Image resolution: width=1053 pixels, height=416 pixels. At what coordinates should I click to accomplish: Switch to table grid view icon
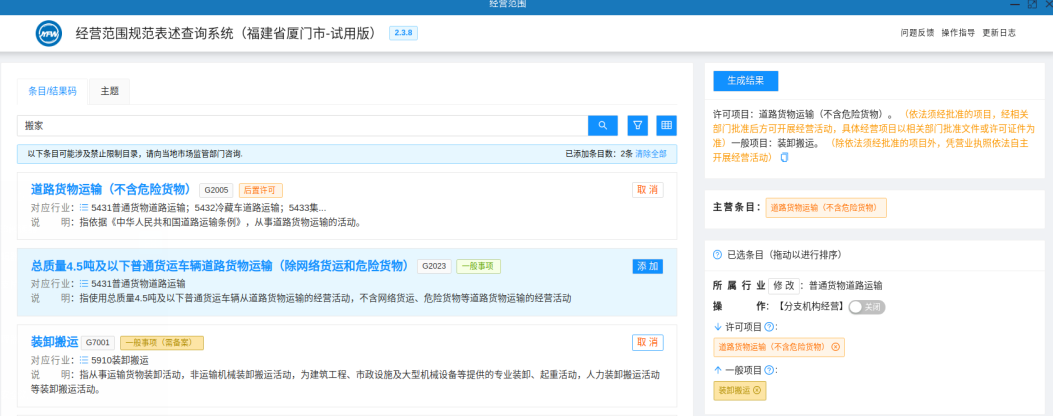666,125
